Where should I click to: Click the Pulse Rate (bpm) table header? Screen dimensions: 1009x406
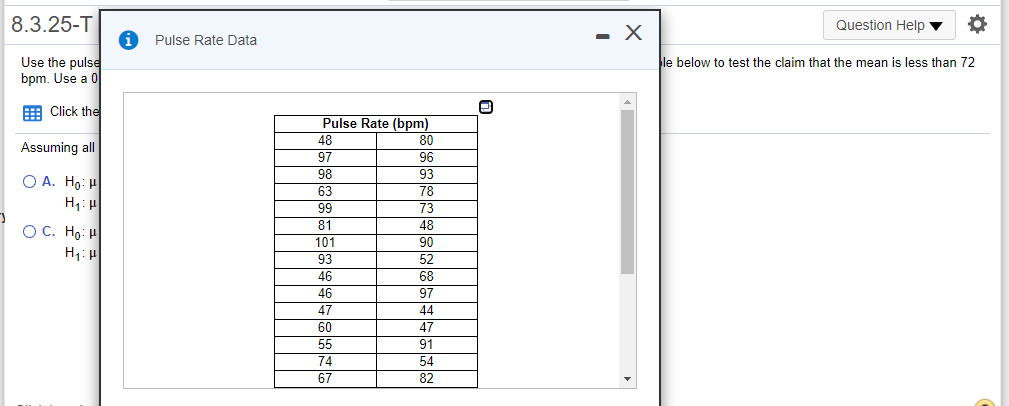point(376,124)
